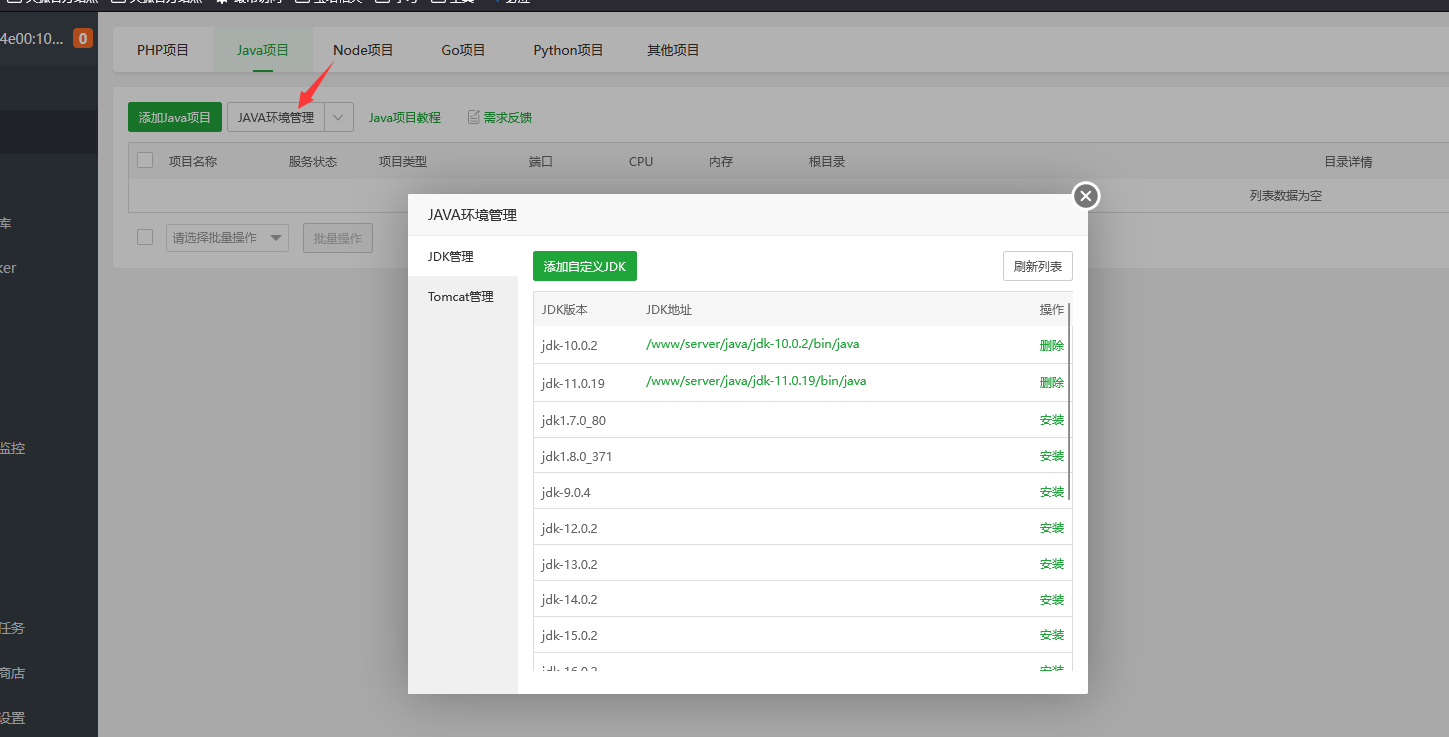This screenshot has width=1449, height=737.
Task: Click JDK地址 column header in dialog
Action: coord(669,310)
